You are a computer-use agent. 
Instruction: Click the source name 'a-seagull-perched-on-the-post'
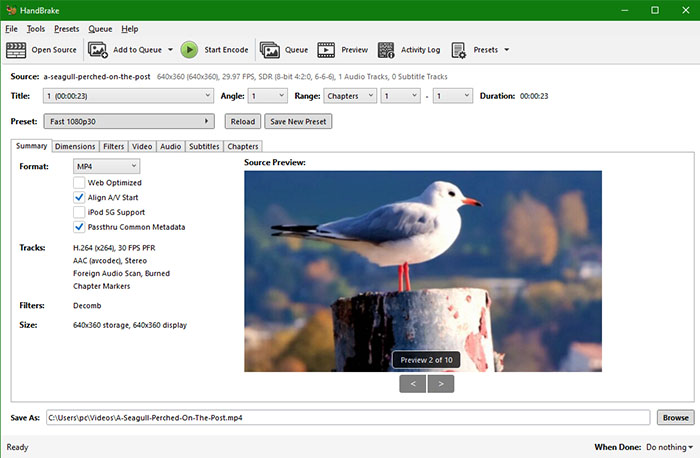(97, 77)
